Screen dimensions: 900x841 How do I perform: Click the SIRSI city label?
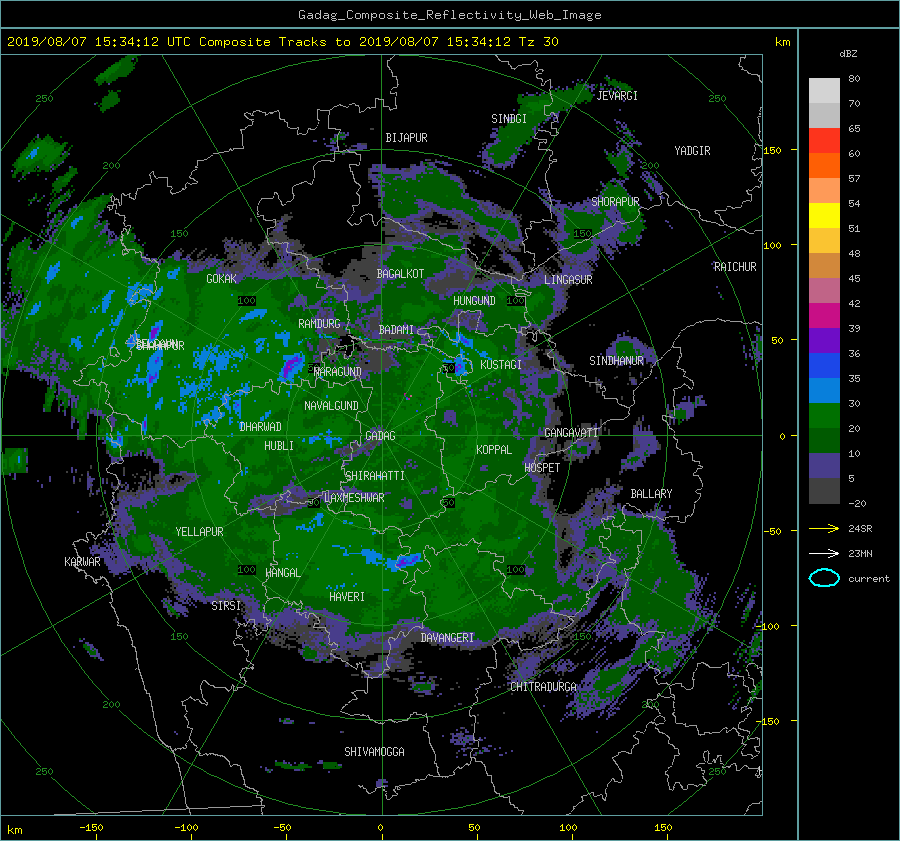(226, 606)
